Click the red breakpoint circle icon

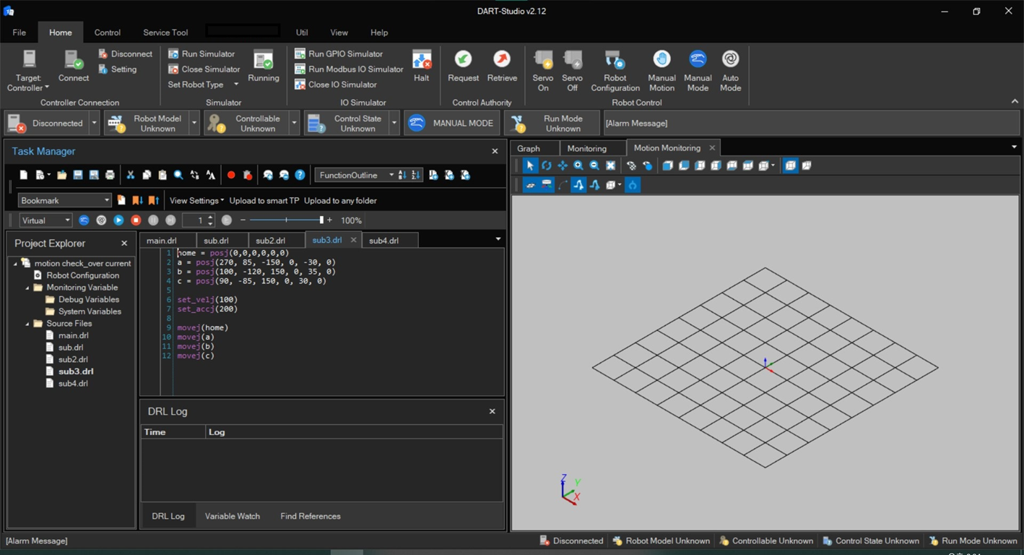click(x=231, y=175)
